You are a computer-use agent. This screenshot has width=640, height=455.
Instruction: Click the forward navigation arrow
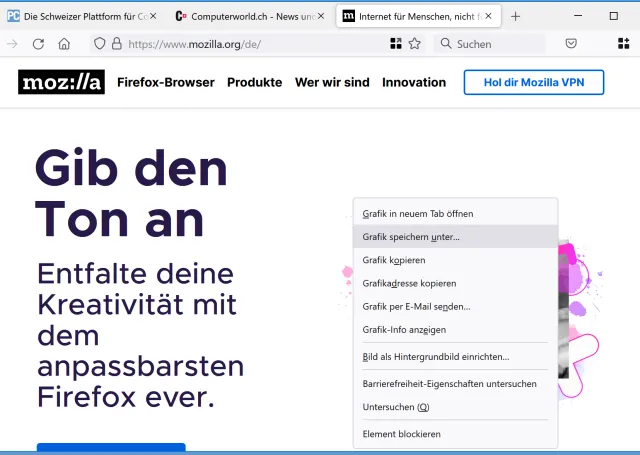[12, 44]
